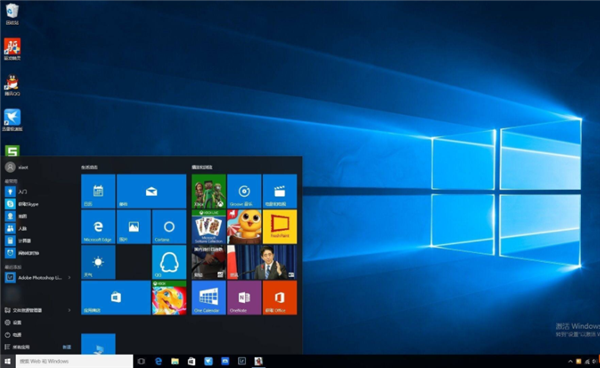Launch Microsoft Solitaire Collection tile
600x368 pixels.
tap(209, 226)
